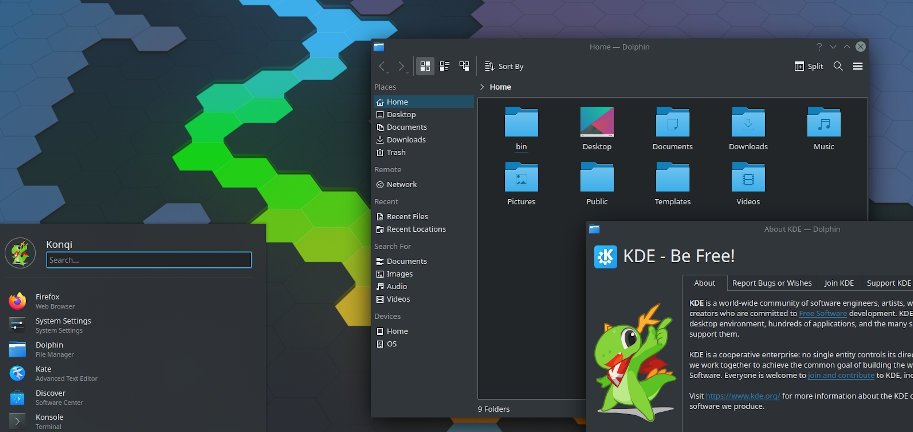
Task: Select the Desktop folder thumbnail
Action: tap(597, 122)
